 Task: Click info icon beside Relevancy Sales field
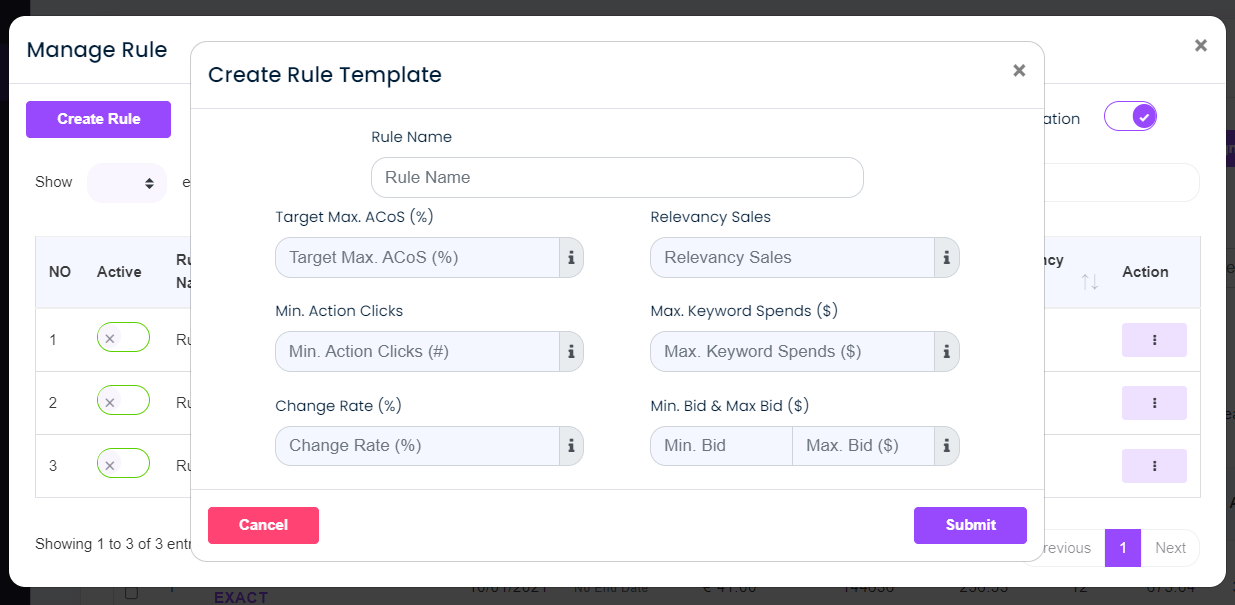(946, 257)
